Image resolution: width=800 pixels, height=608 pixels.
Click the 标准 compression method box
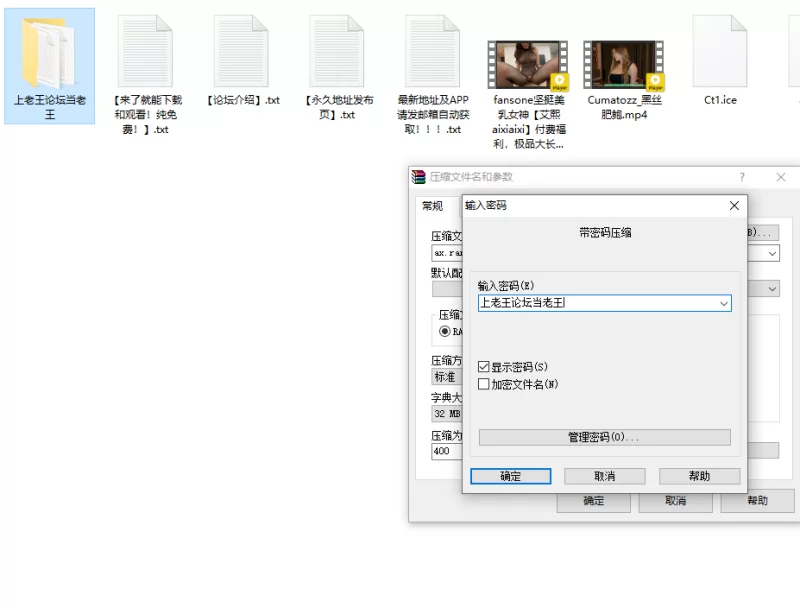tap(447, 377)
